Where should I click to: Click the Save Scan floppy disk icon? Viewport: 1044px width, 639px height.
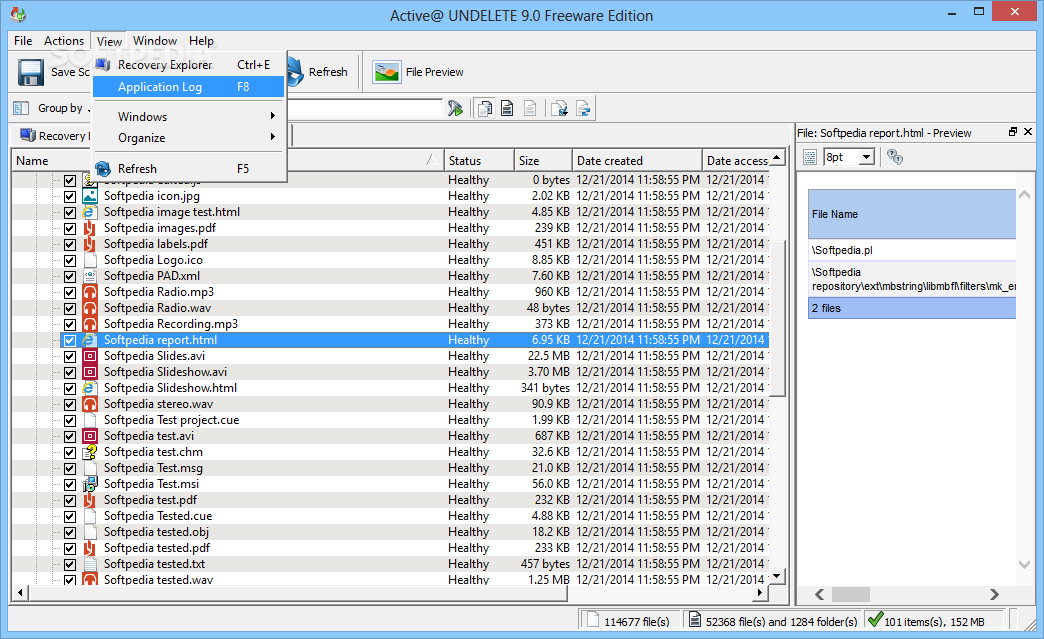[x=31, y=72]
